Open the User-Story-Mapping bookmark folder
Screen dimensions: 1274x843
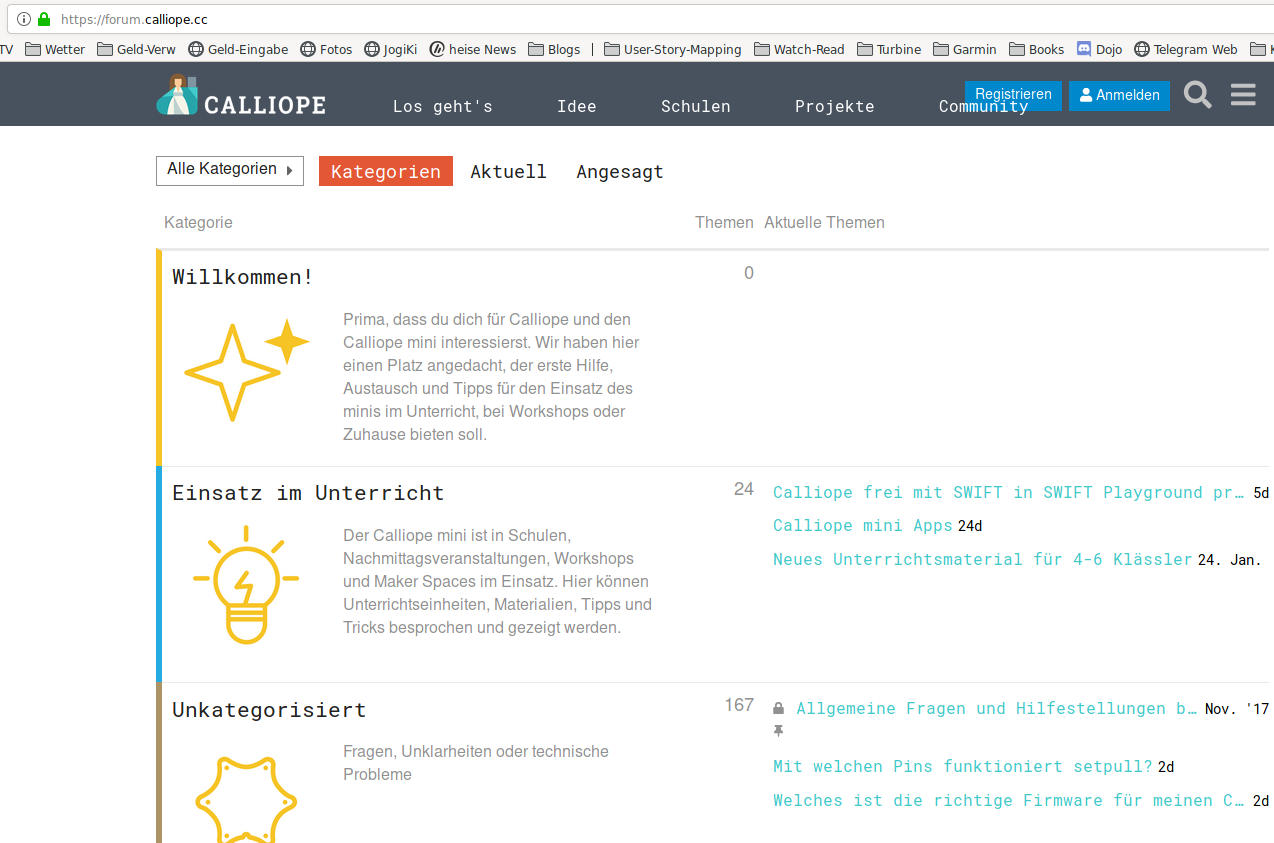point(673,49)
